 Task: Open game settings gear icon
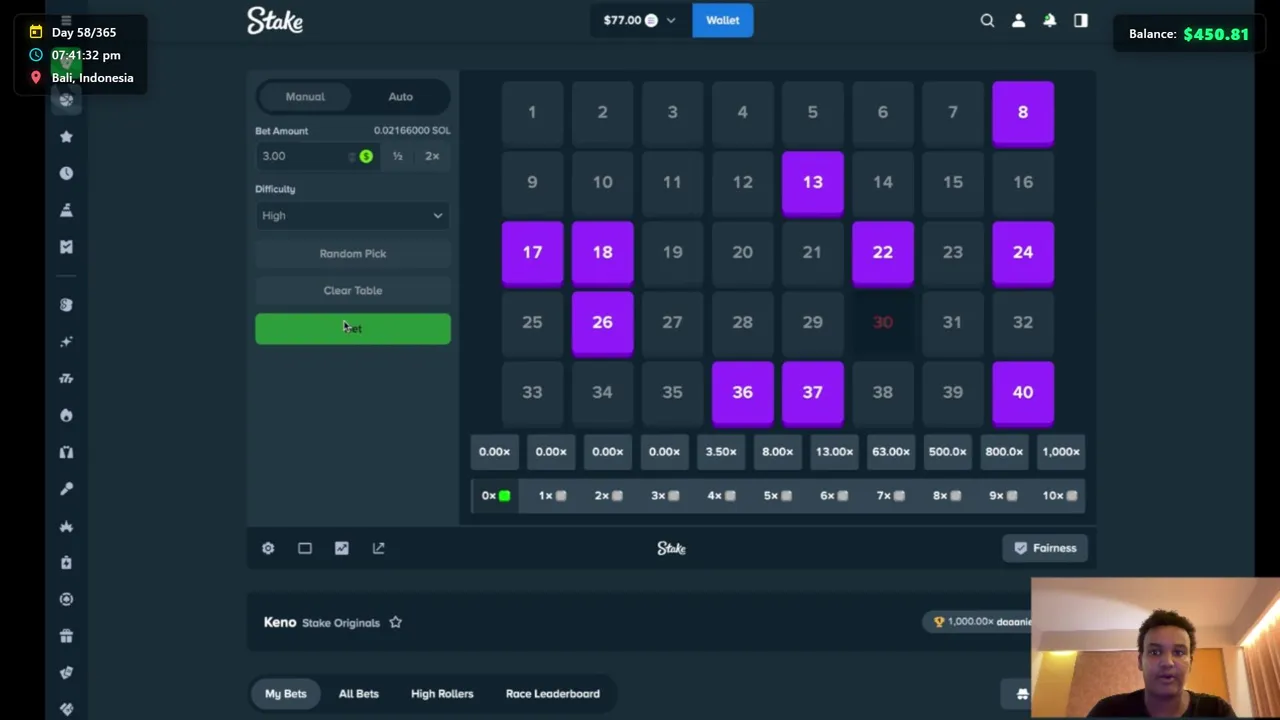pyautogui.click(x=268, y=548)
